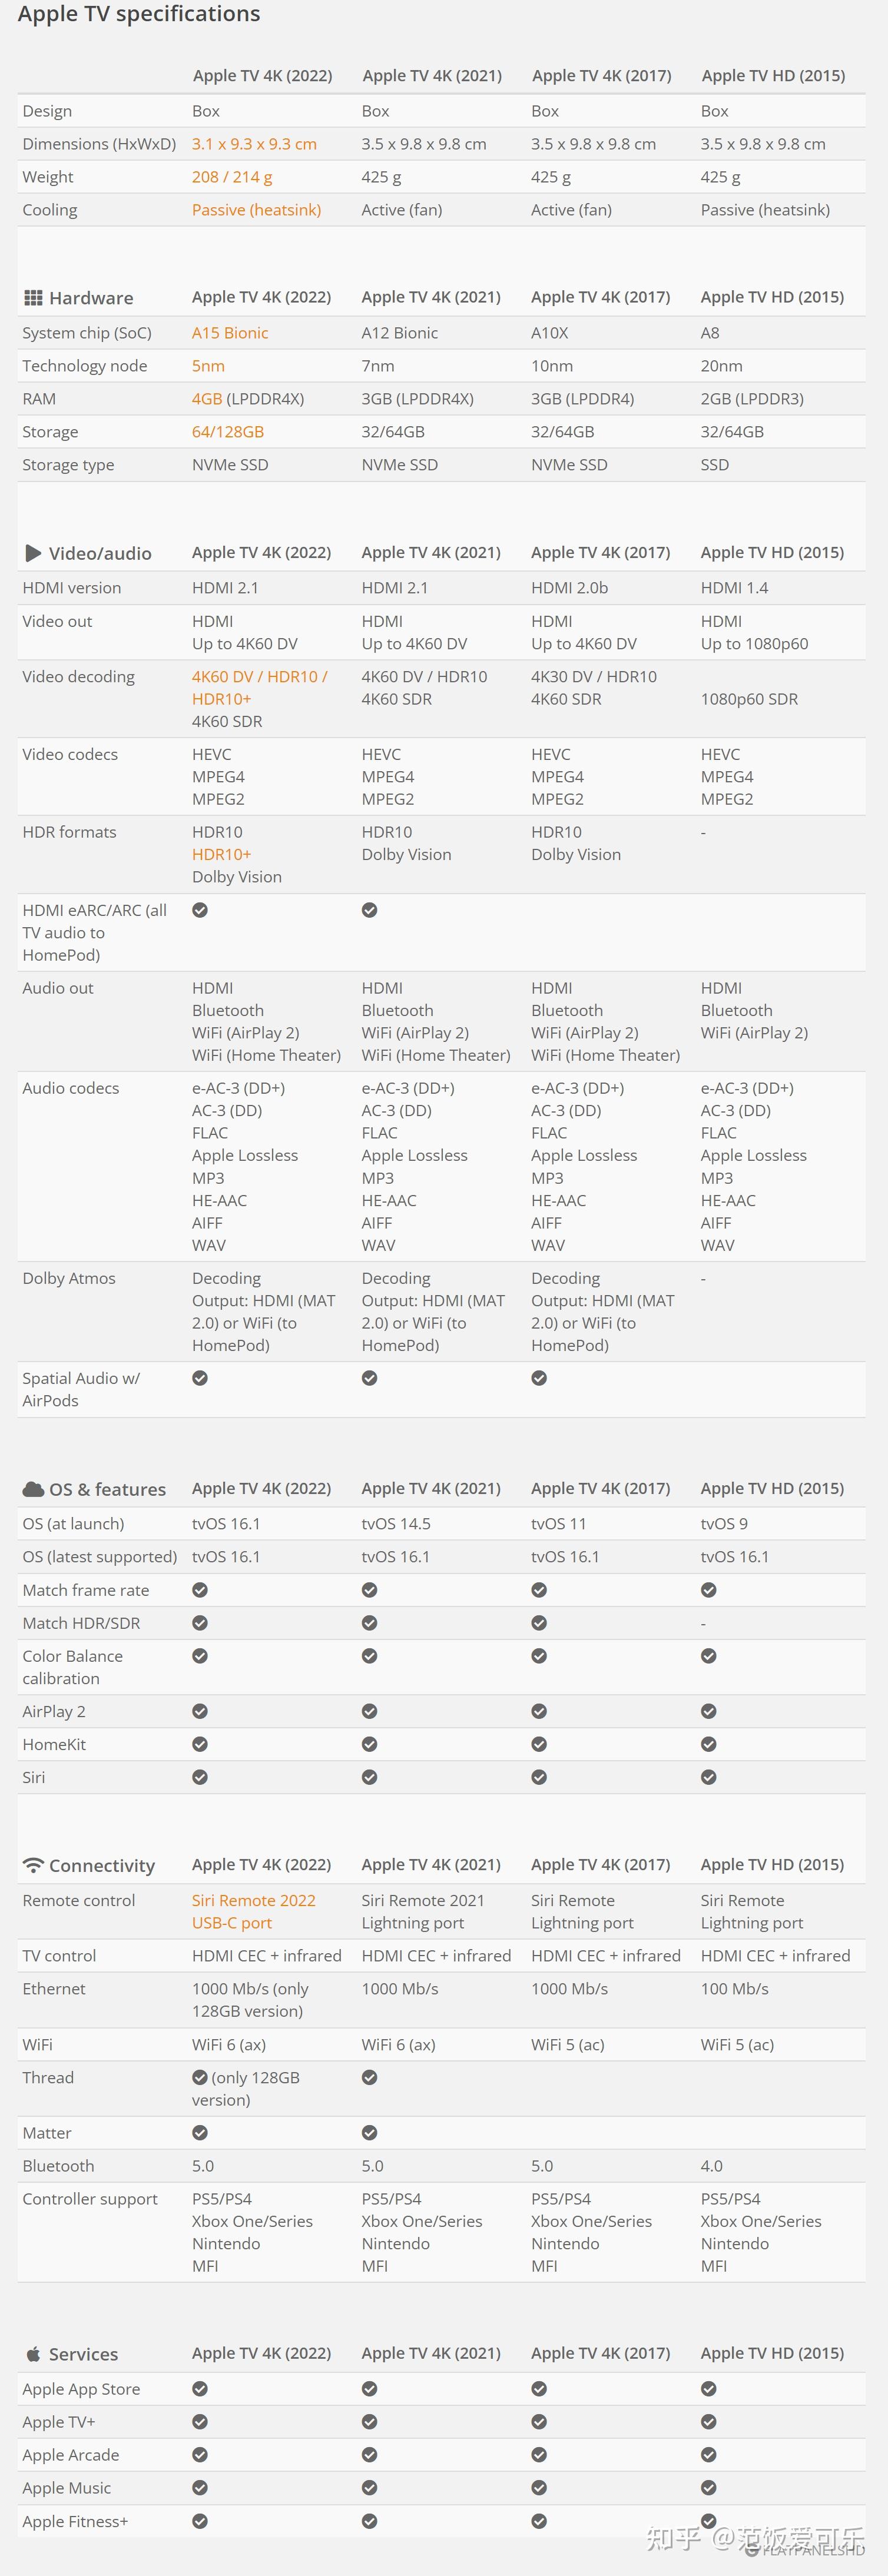Click the Apple TV specifications title
Image resolution: width=888 pixels, height=2576 pixels.
[x=139, y=14]
